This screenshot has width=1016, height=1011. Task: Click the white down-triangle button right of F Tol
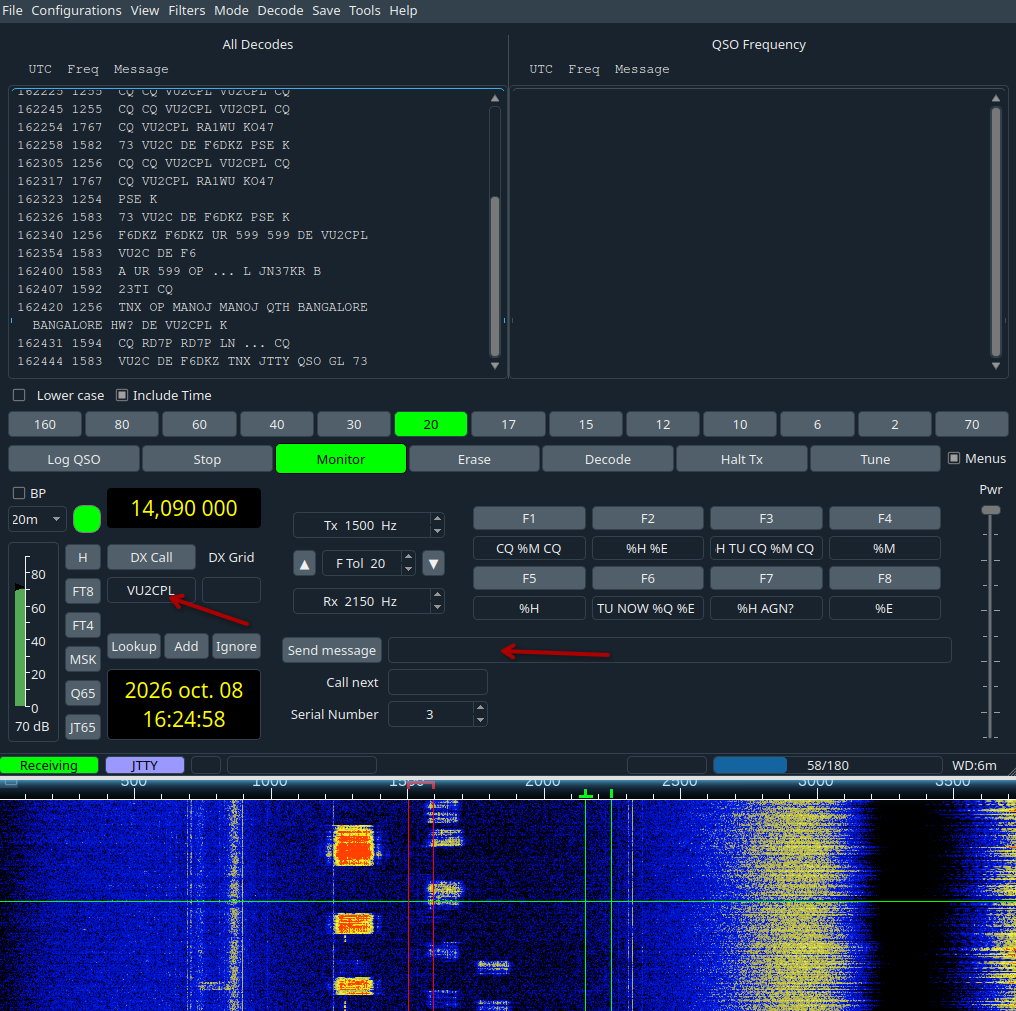pyautogui.click(x=433, y=564)
